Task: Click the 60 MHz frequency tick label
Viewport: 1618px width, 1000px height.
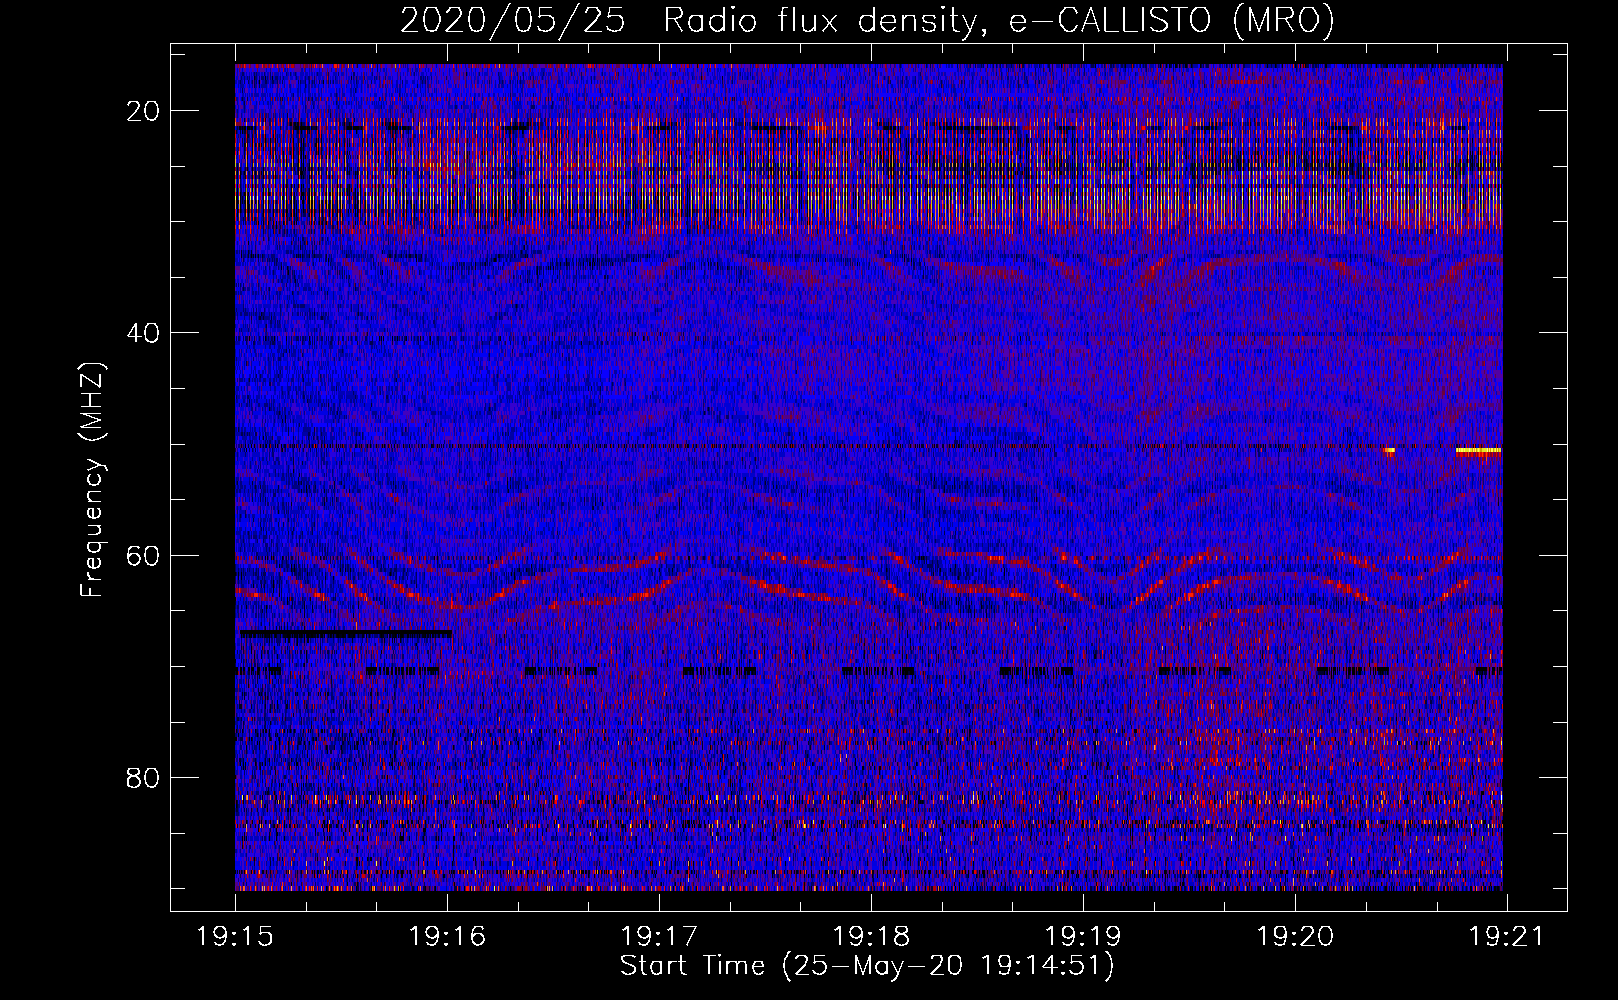Action: click(144, 555)
